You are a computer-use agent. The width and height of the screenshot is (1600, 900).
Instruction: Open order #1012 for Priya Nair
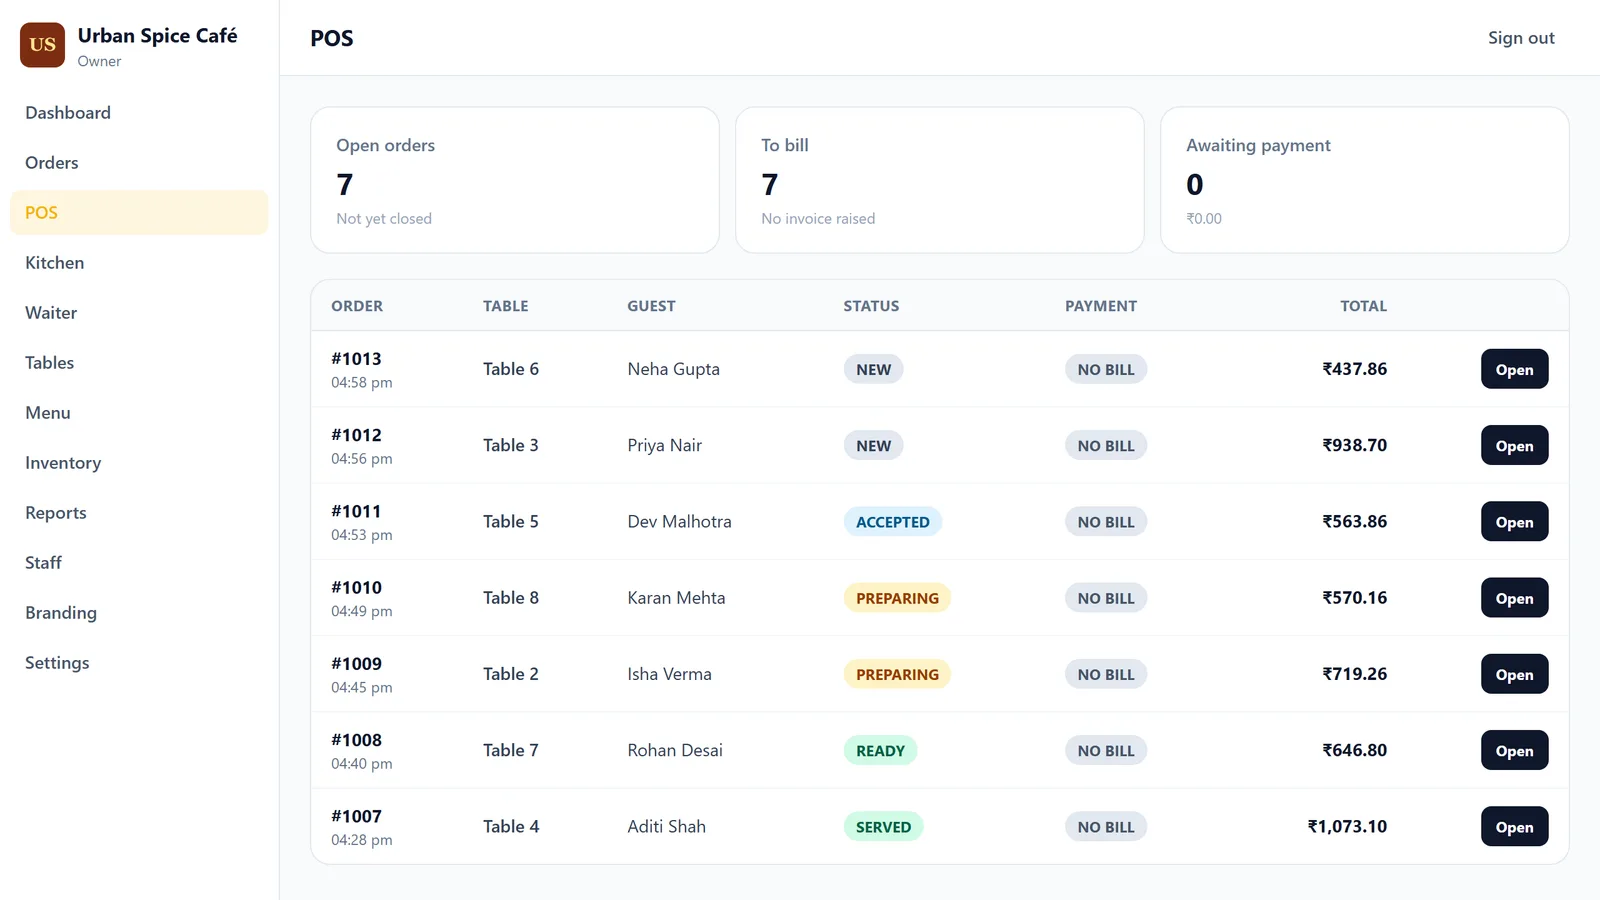pyautogui.click(x=1514, y=445)
